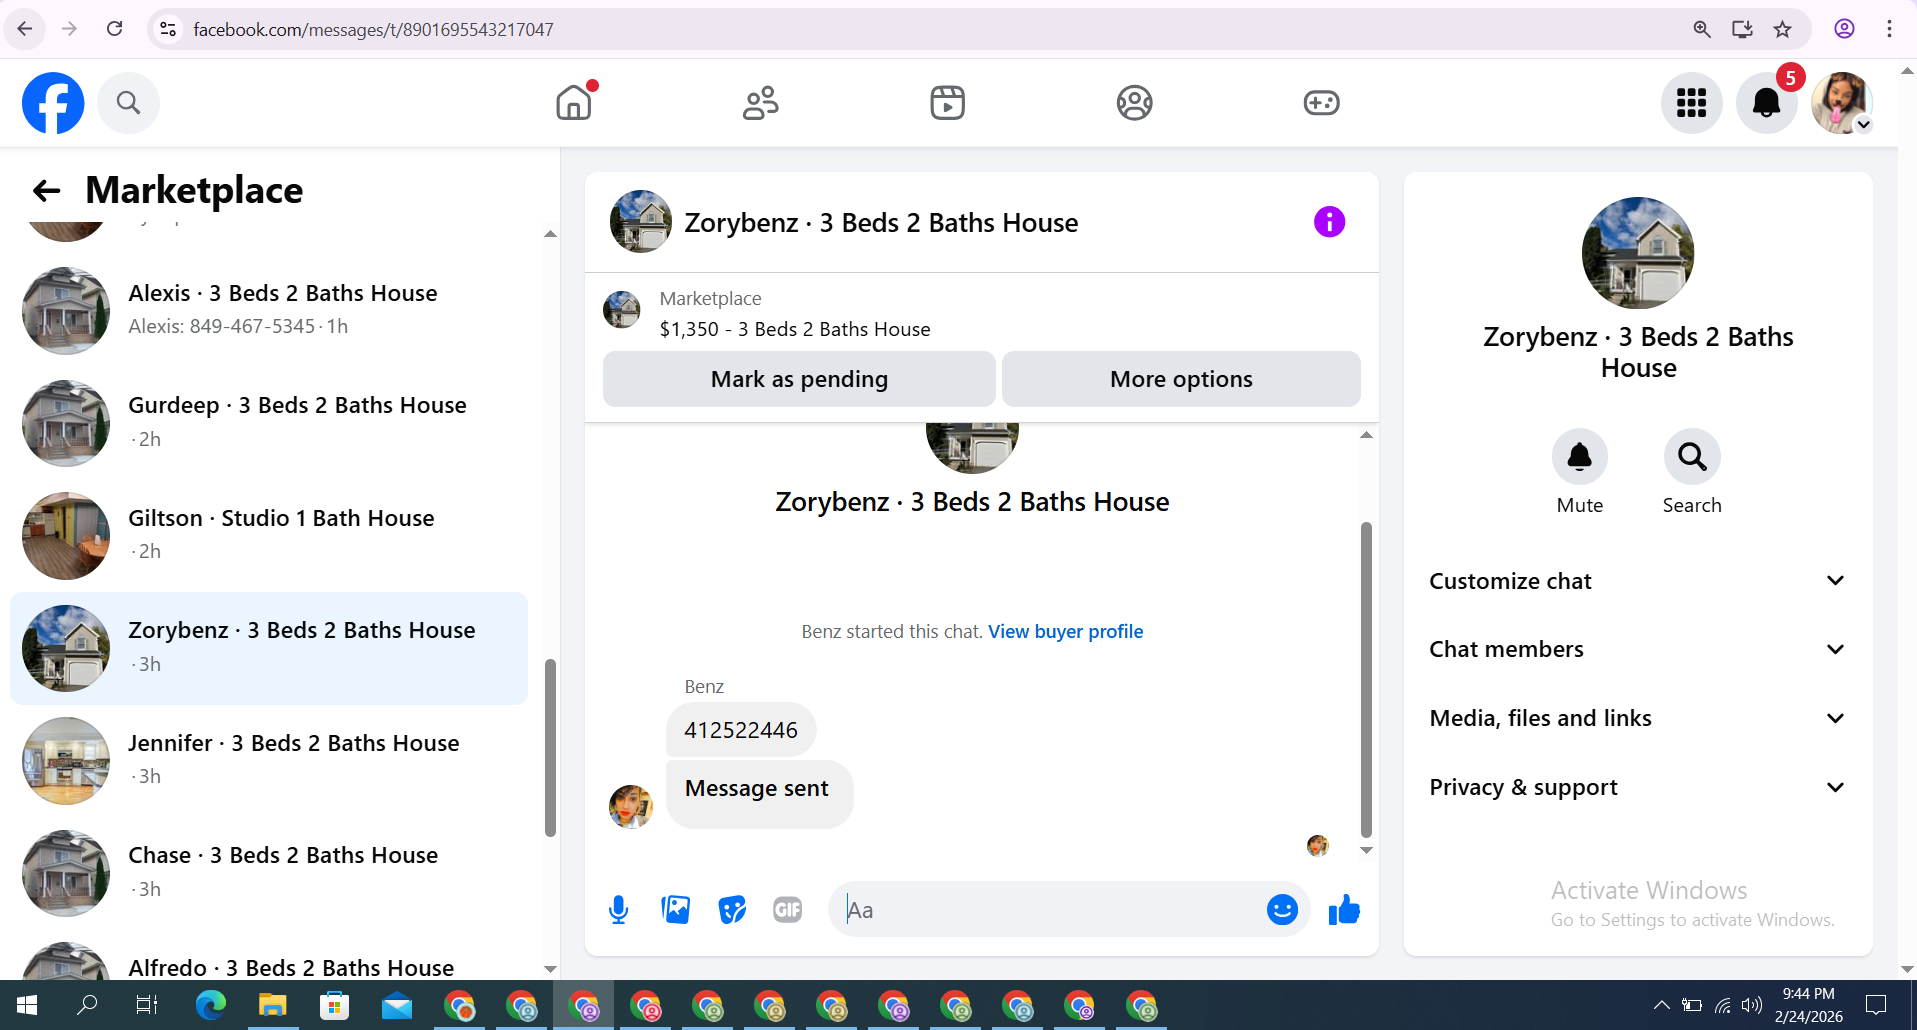Select Zorybenz conversation in list
1917x1030 pixels.
point(269,648)
